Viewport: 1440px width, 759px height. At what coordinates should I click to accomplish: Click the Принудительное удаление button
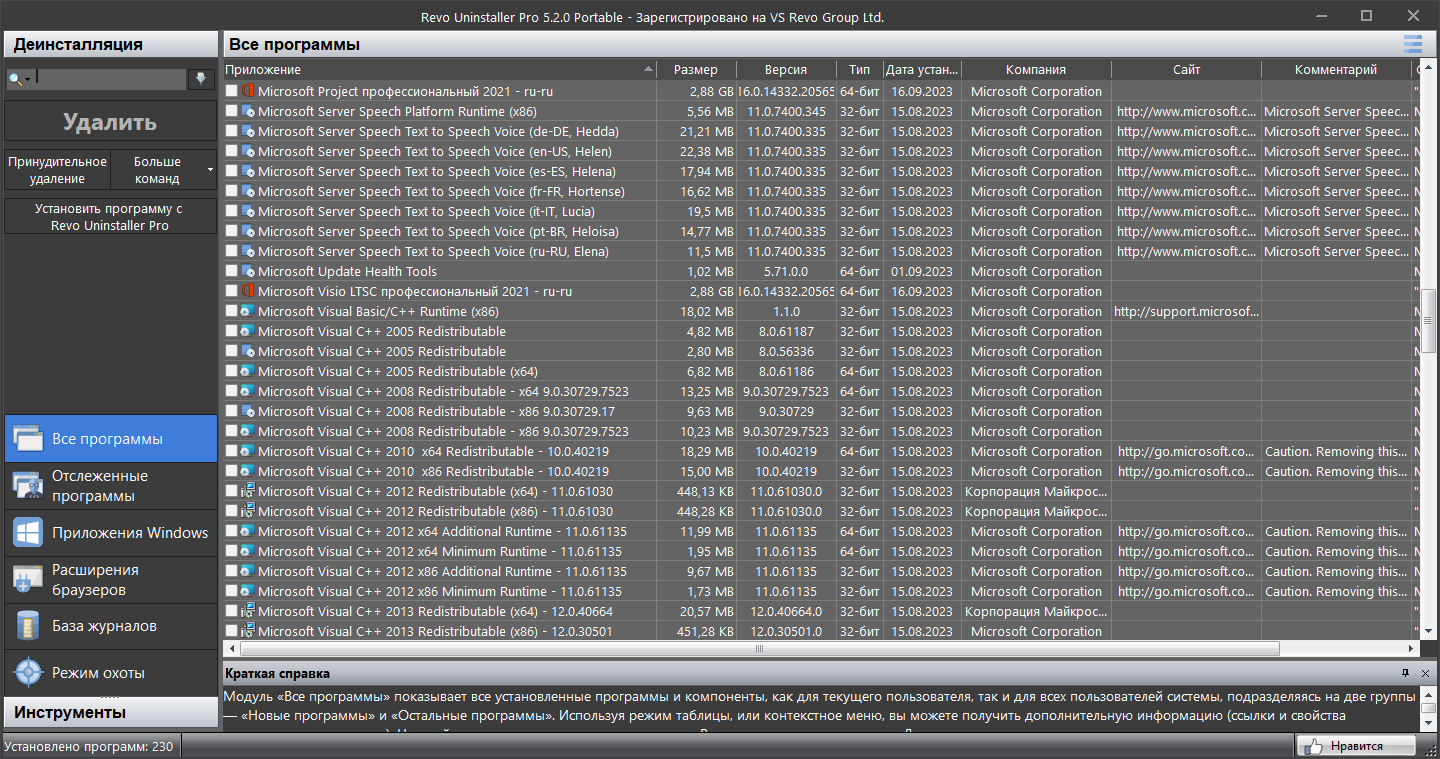click(56, 169)
